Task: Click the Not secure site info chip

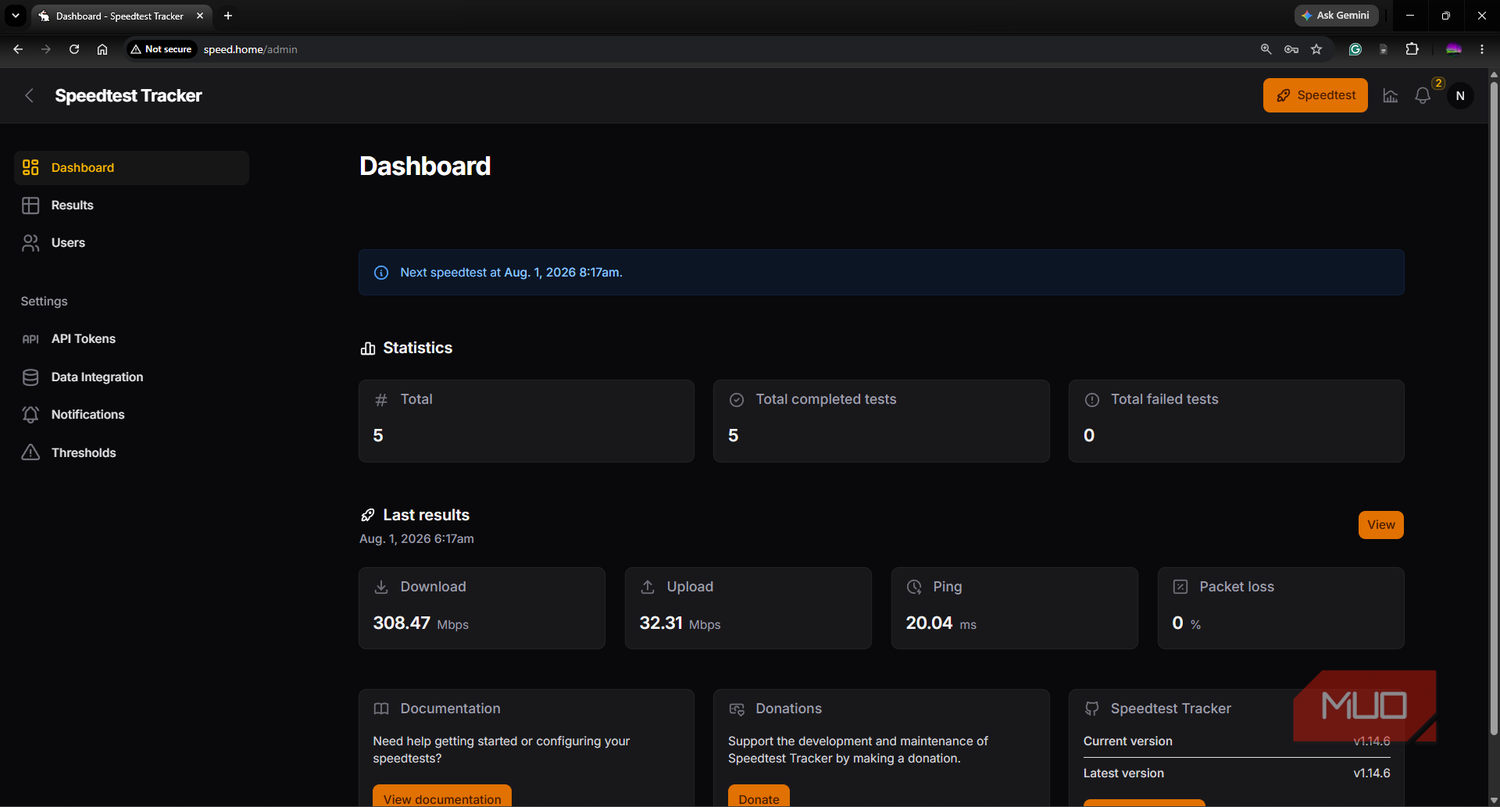Action: pyautogui.click(x=161, y=49)
